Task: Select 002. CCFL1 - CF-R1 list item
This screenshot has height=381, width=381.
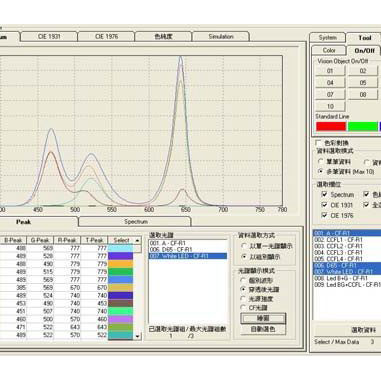Action: (x=347, y=240)
